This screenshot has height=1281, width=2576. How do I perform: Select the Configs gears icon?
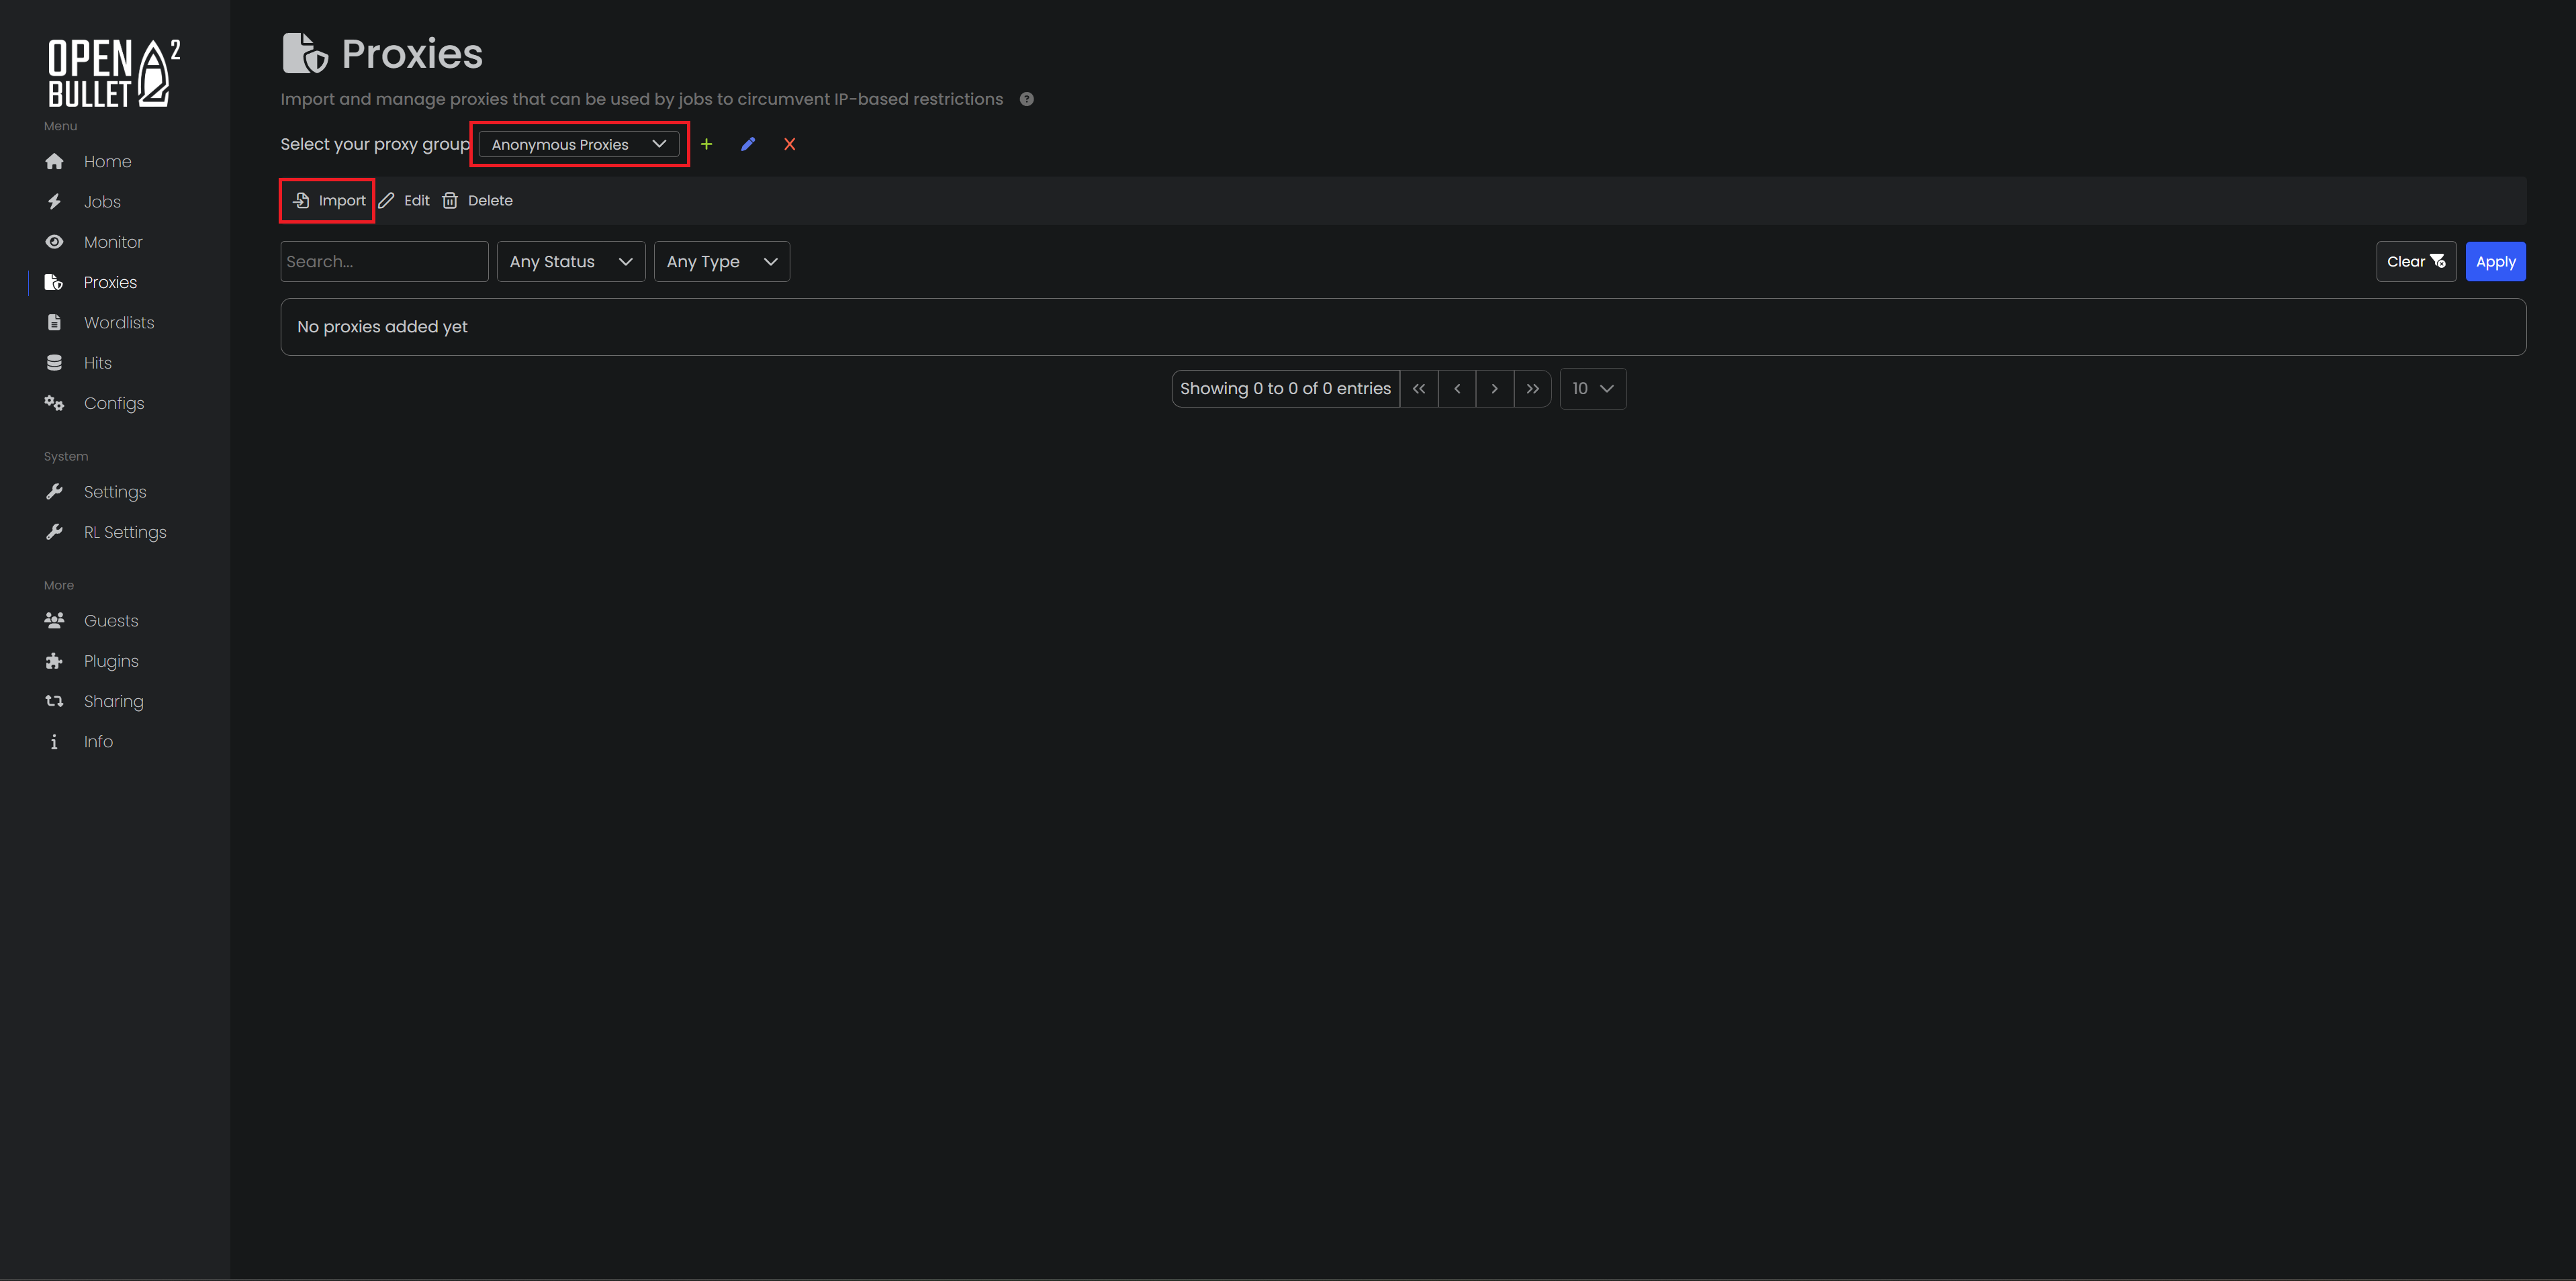coord(54,403)
